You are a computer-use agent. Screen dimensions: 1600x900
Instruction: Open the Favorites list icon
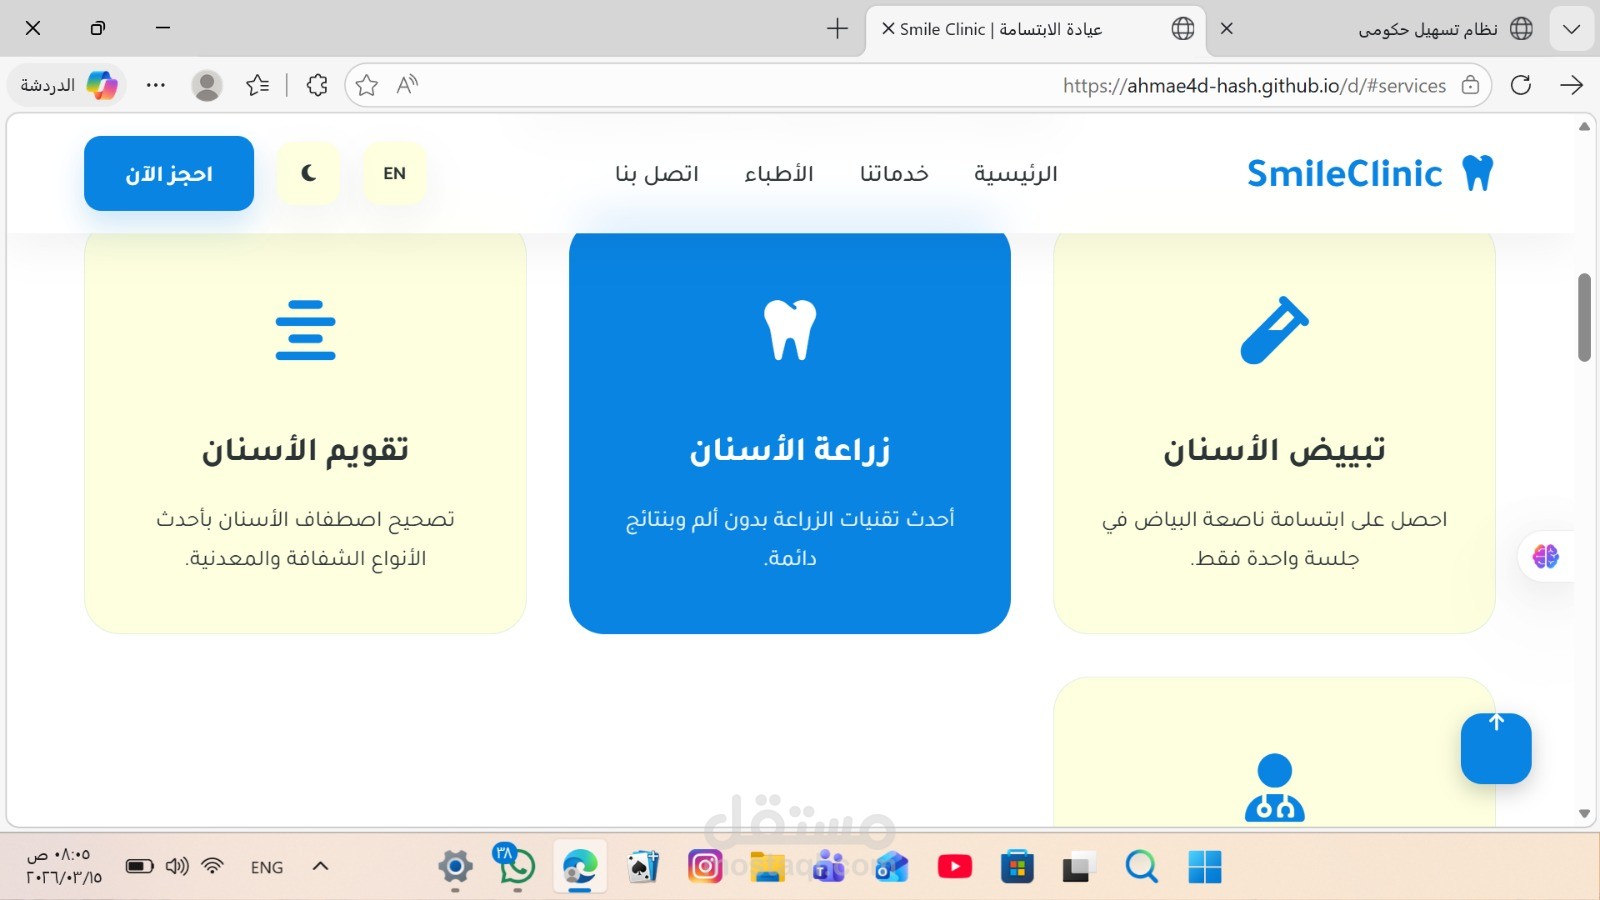point(258,85)
